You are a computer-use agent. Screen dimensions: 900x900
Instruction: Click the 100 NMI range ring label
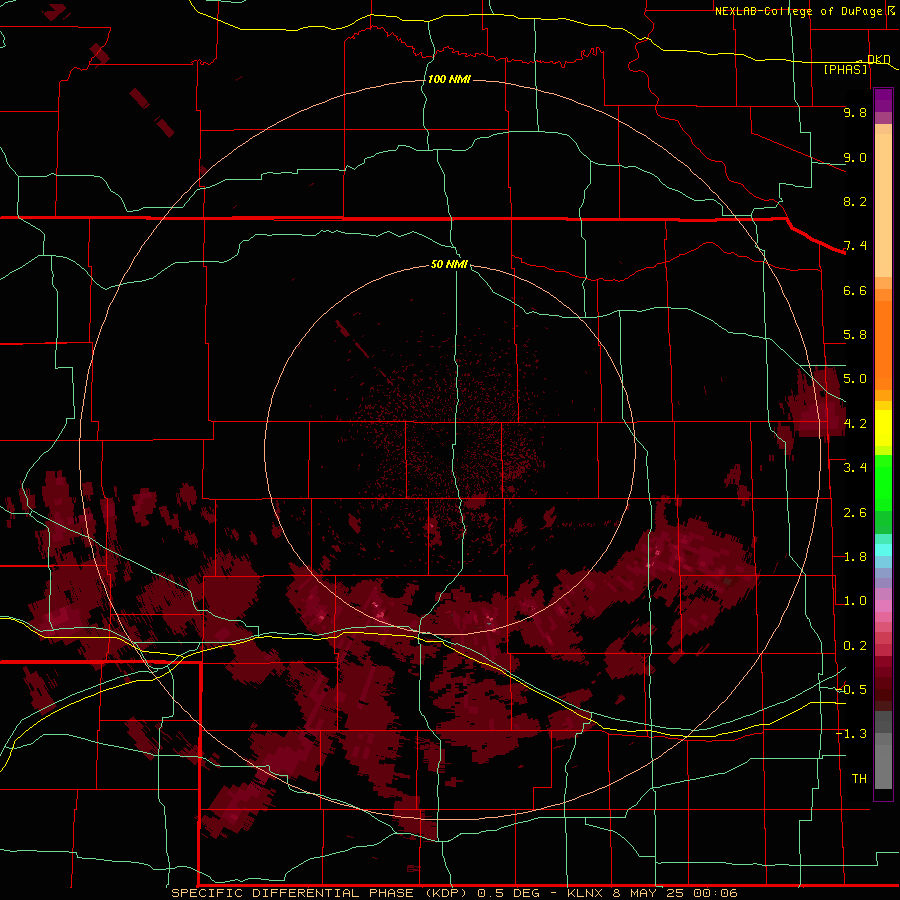(449, 79)
